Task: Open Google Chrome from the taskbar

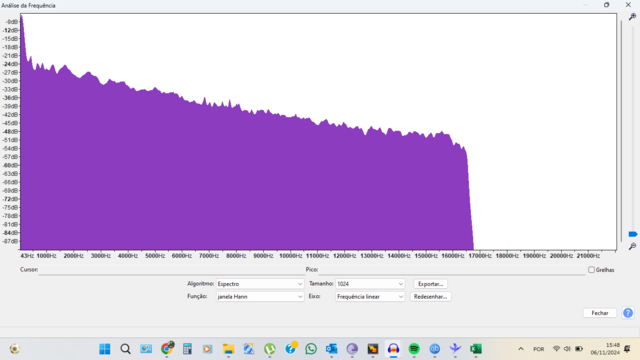Action: pyautogui.click(x=167, y=349)
